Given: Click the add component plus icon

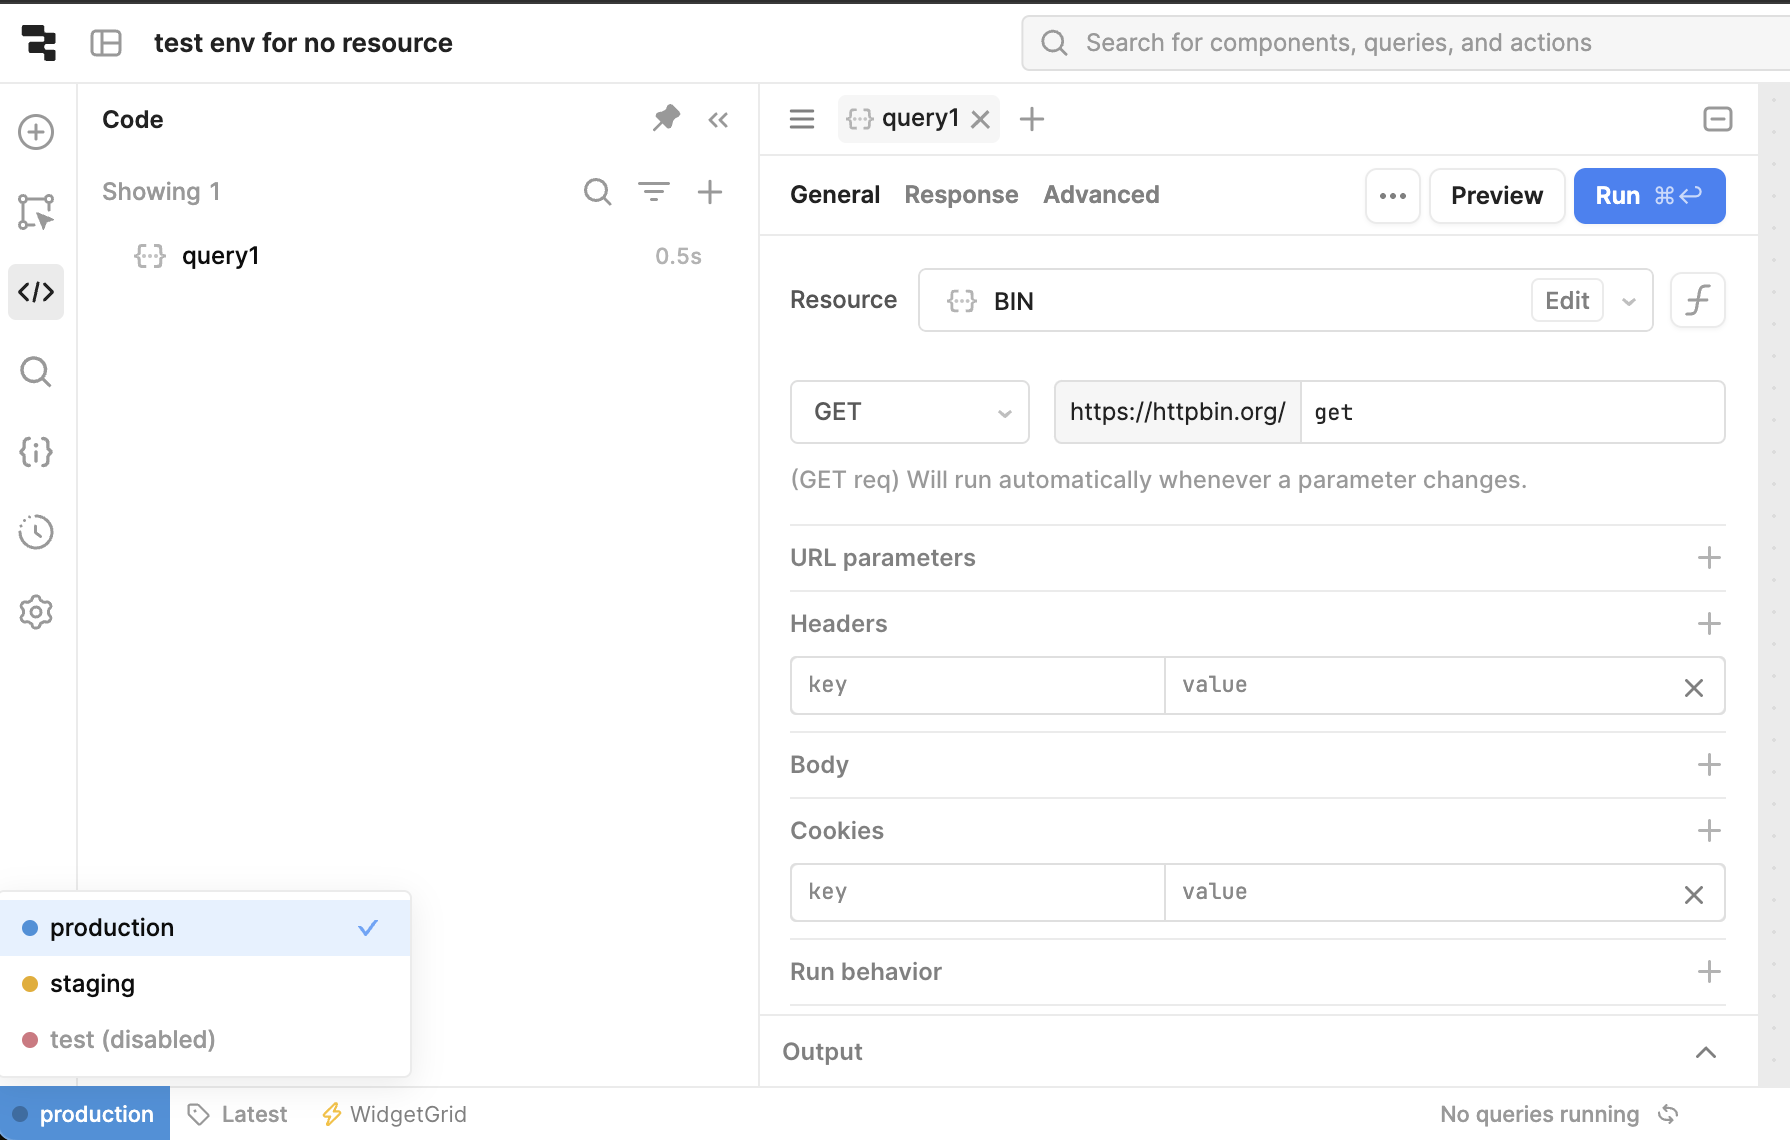Looking at the screenshot, I should tap(36, 131).
